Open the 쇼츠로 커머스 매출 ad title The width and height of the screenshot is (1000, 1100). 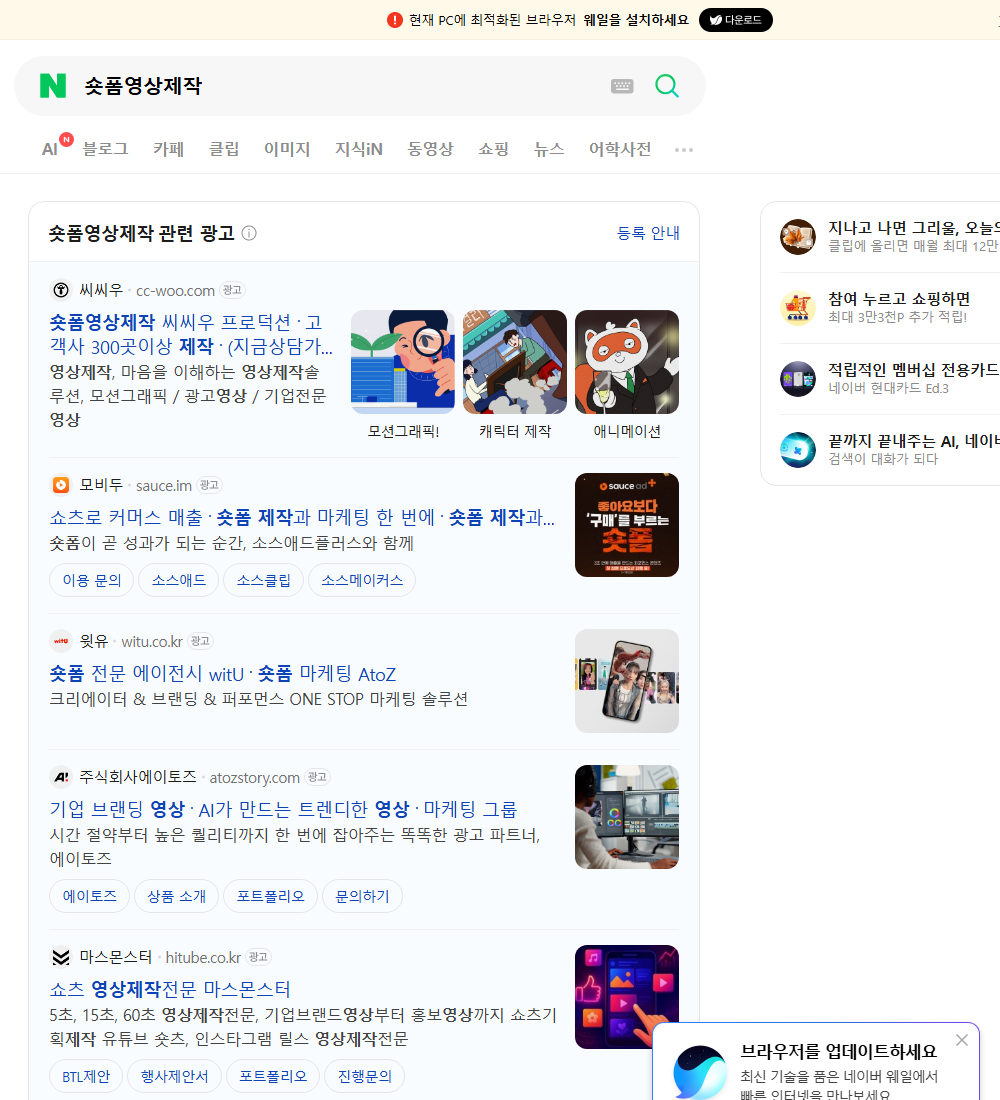point(302,517)
